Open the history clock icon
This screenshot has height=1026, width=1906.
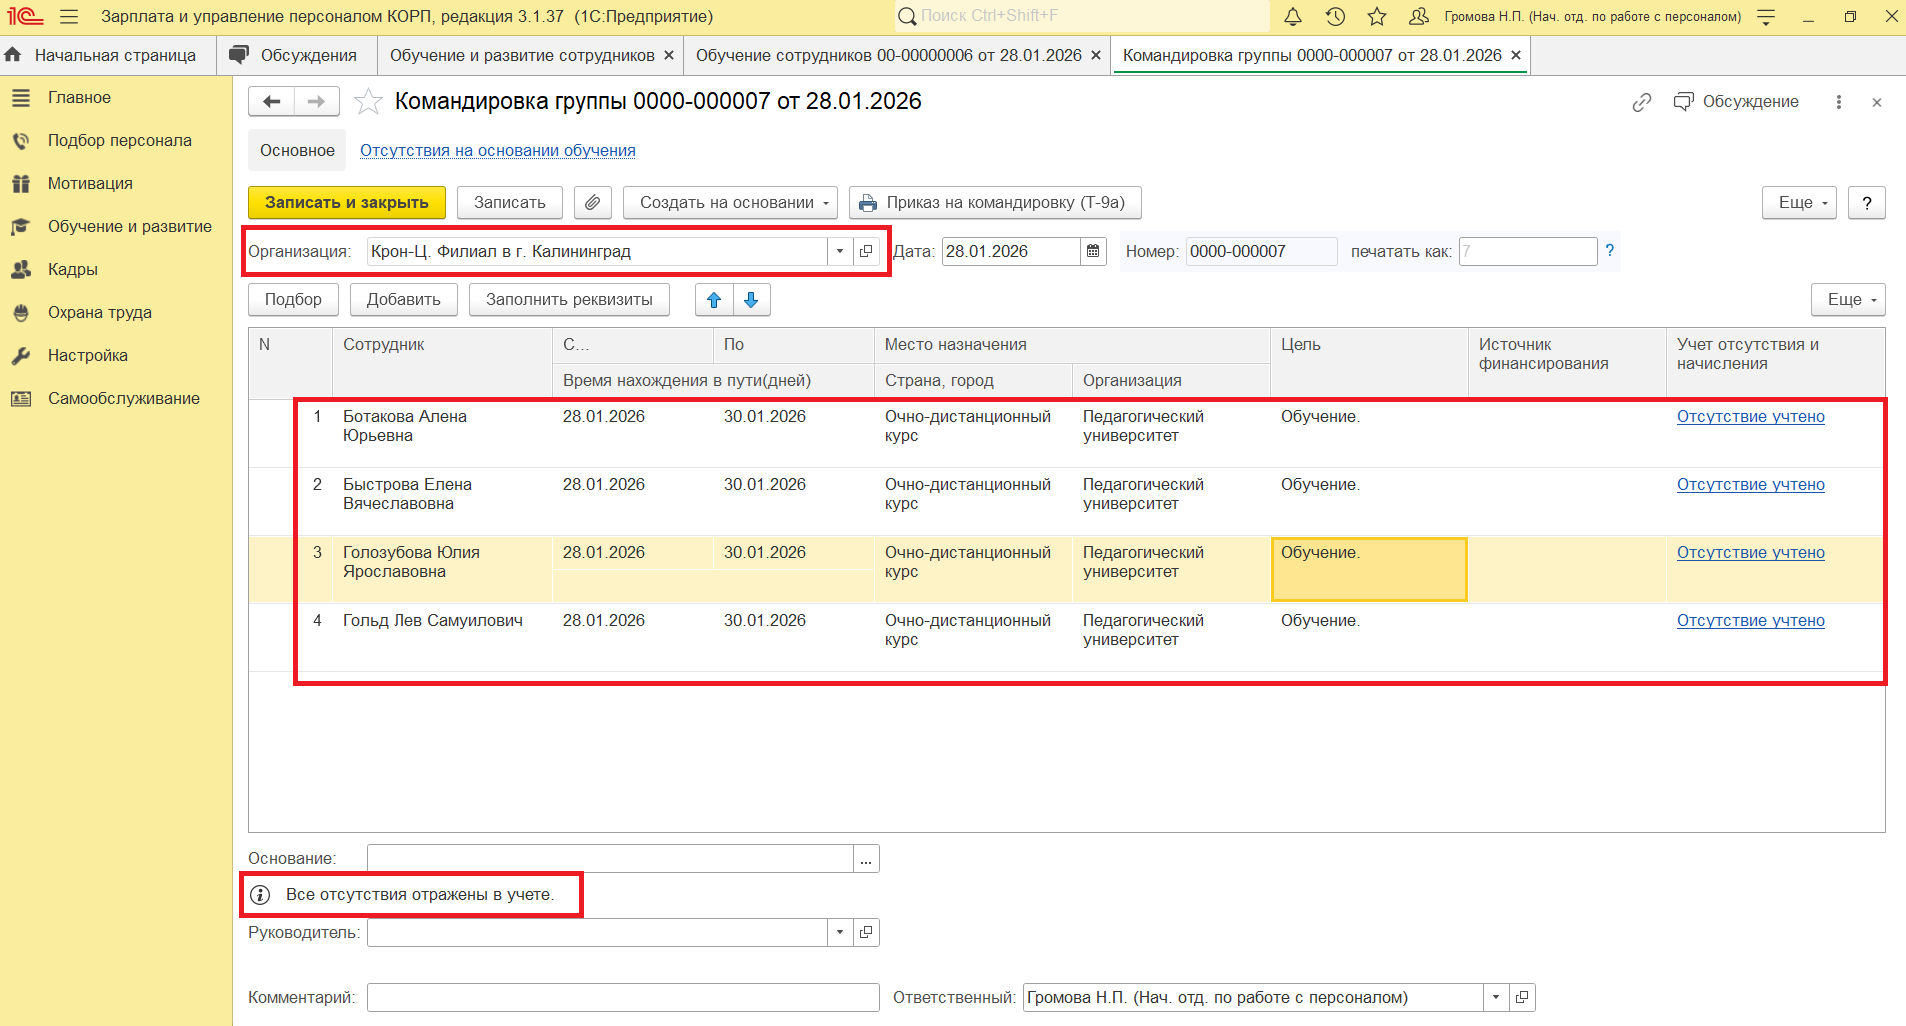click(x=1335, y=17)
